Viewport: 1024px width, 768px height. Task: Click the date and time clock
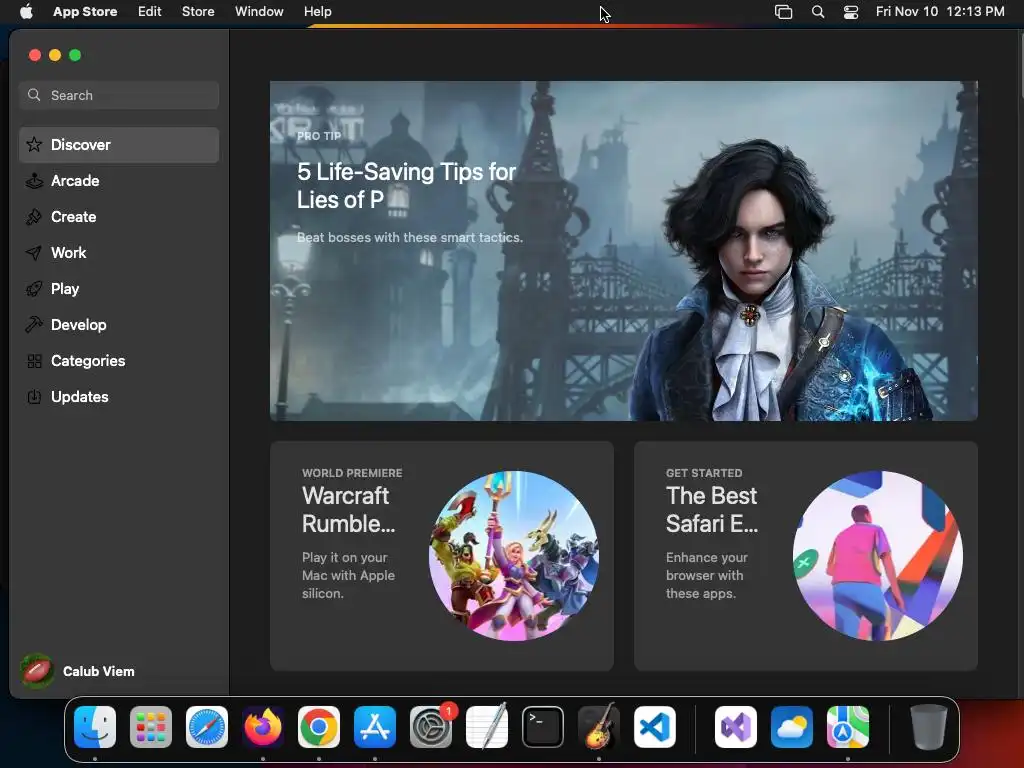pyautogui.click(x=940, y=11)
